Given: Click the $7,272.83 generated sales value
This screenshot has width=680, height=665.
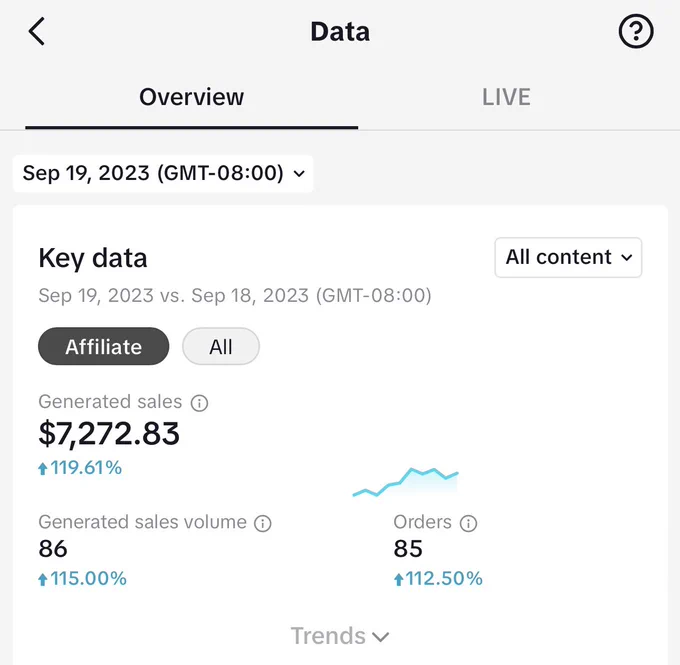Looking at the screenshot, I should (x=109, y=434).
